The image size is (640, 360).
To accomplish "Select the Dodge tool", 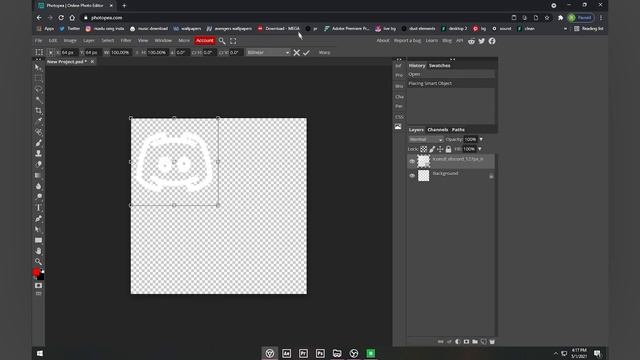I will coord(38,197).
